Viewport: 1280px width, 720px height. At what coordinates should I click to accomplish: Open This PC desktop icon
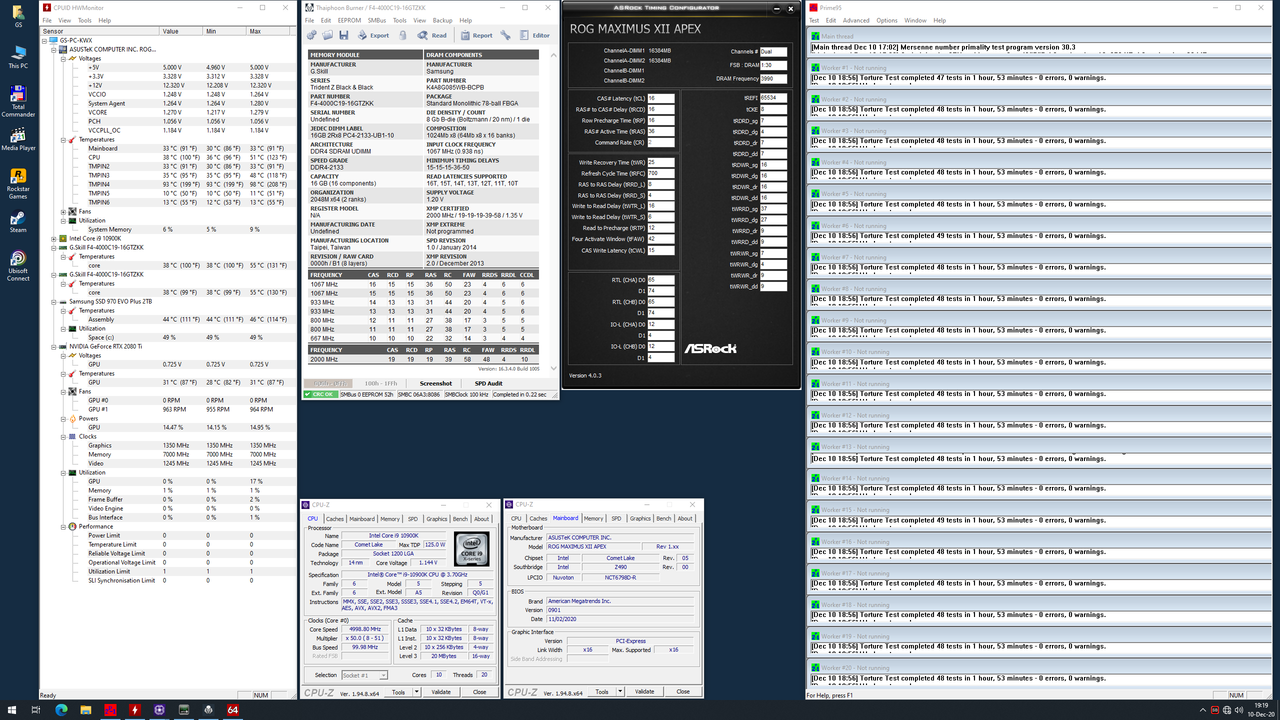18,56
